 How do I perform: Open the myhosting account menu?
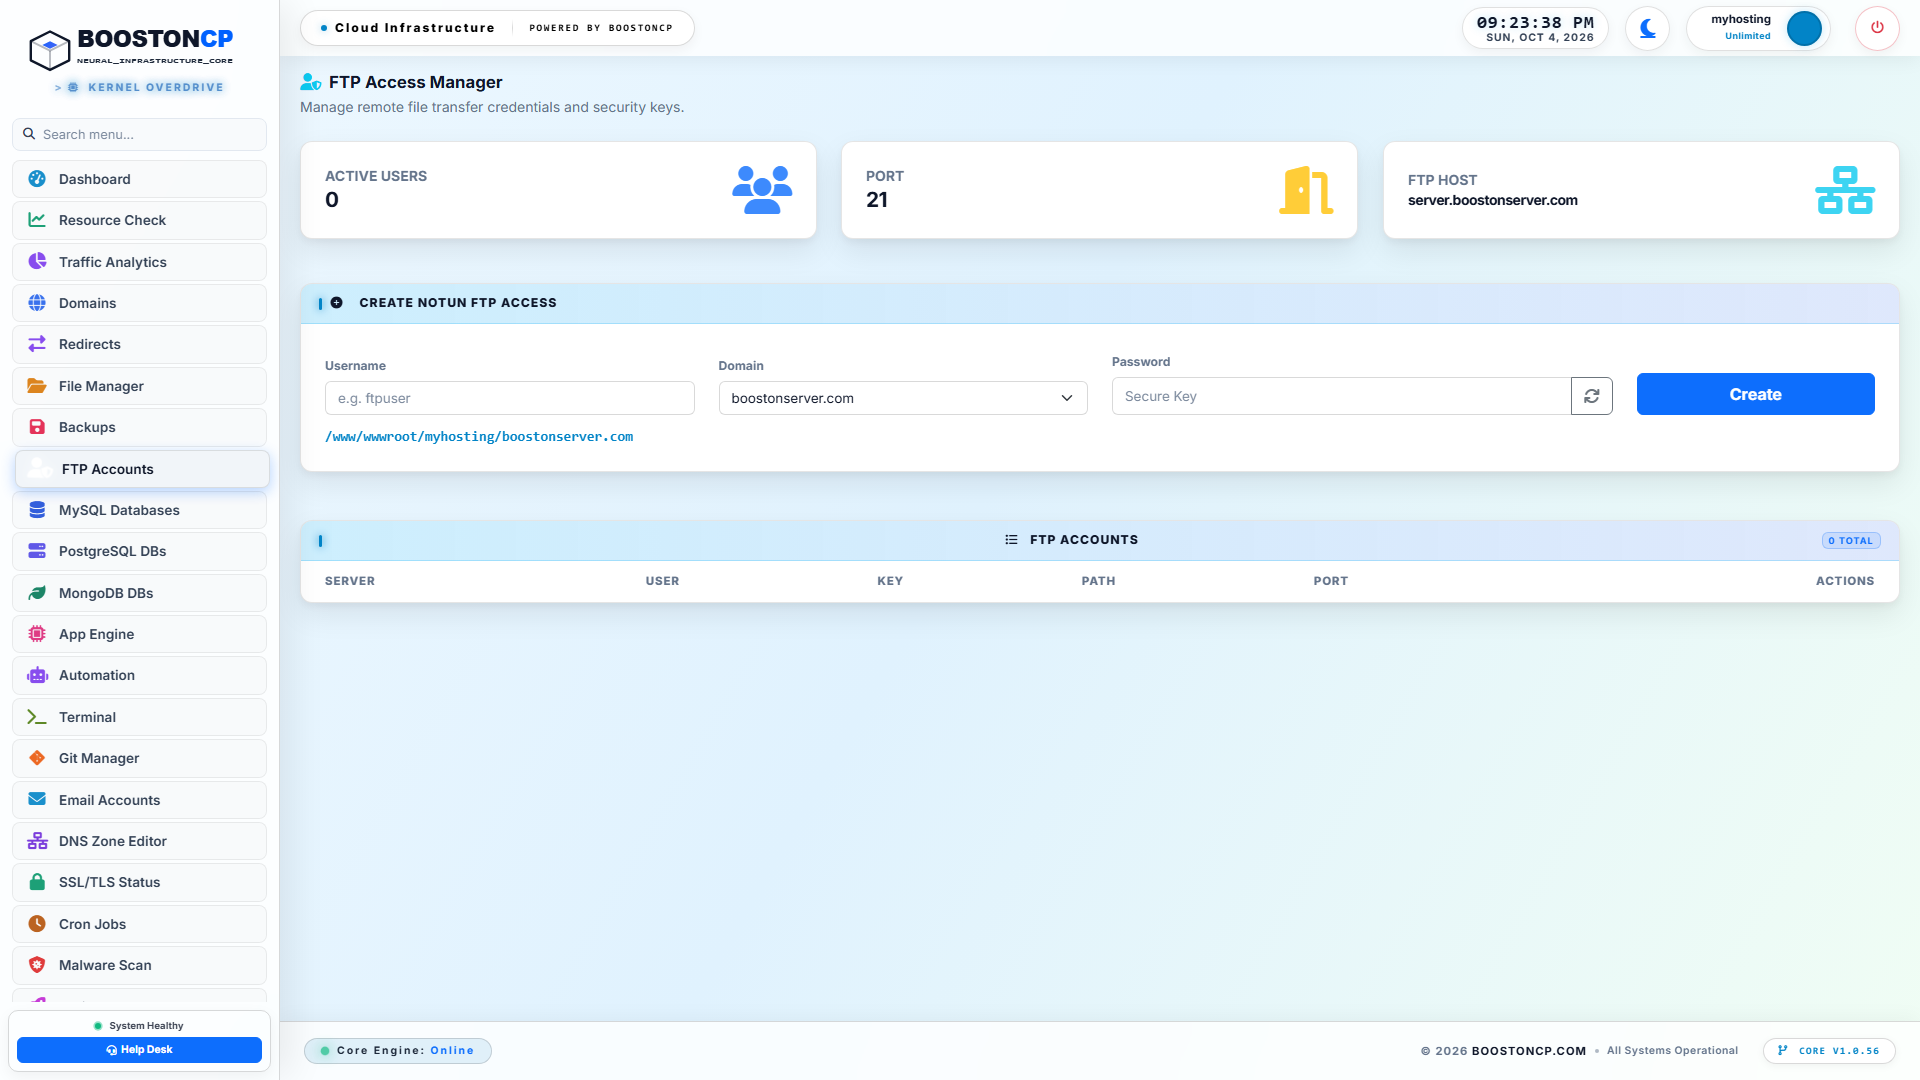coord(1758,28)
